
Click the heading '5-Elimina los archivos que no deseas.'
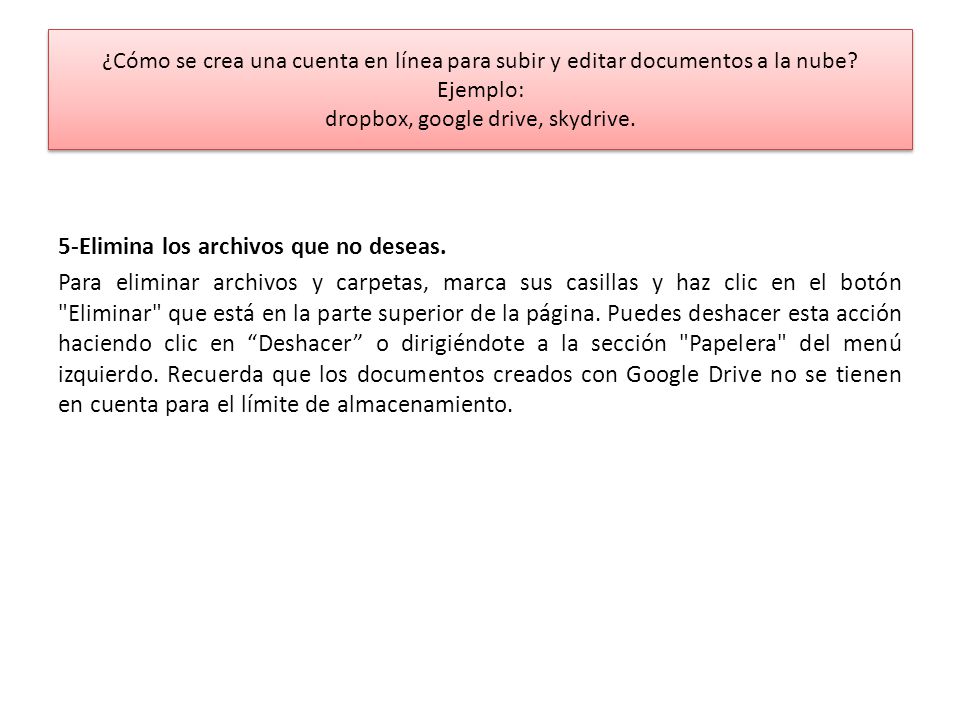[252, 246]
